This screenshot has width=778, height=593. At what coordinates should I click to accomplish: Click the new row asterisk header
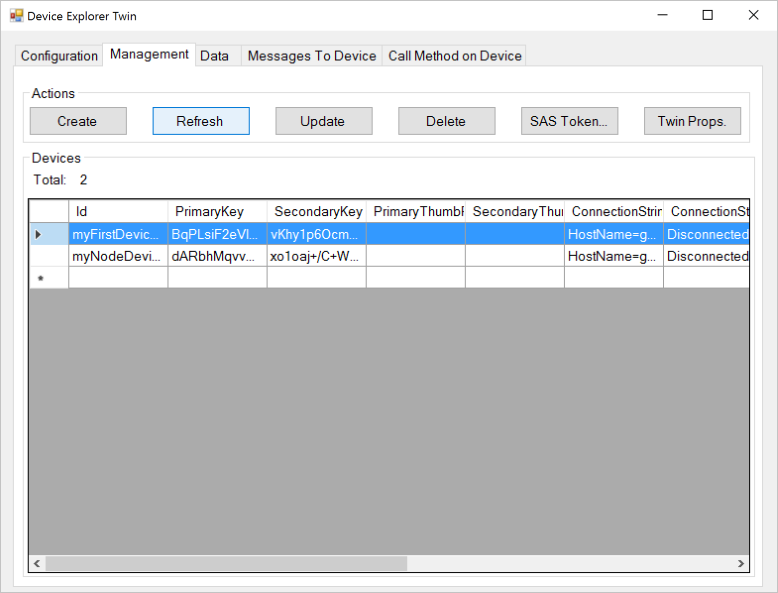(49, 277)
